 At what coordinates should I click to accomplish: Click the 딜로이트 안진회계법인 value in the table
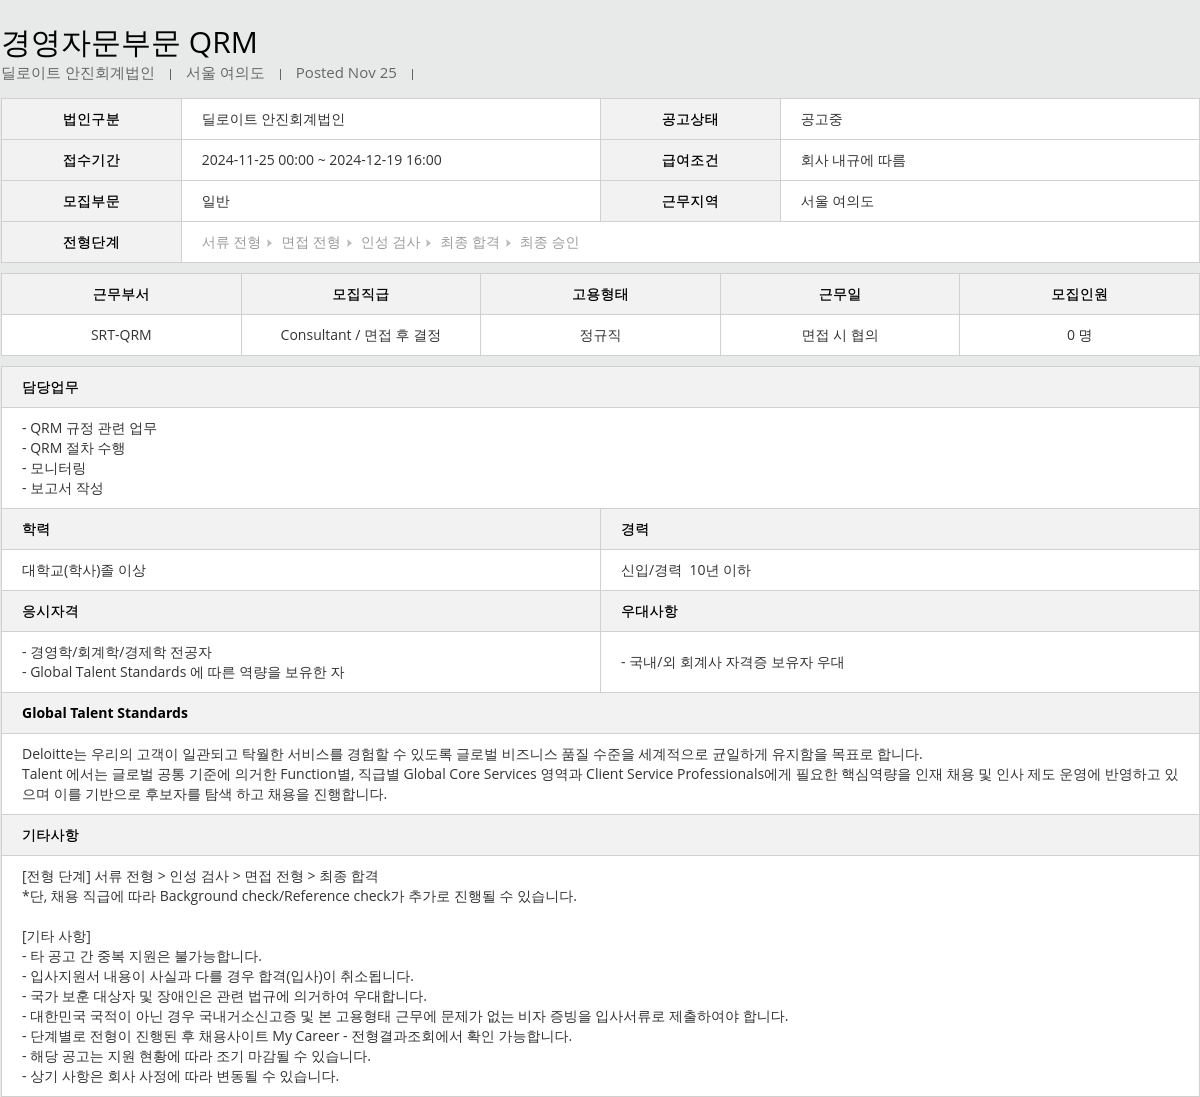(273, 119)
